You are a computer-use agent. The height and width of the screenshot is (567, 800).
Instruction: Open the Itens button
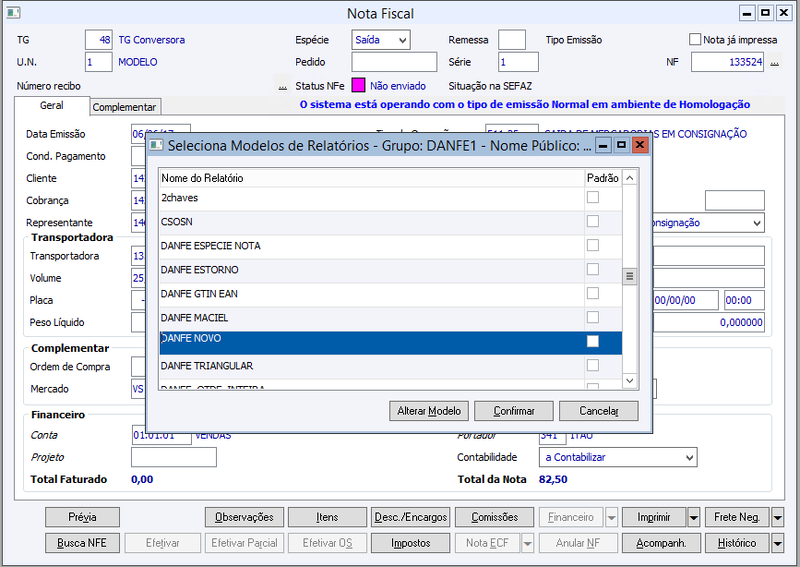tap(327, 517)
